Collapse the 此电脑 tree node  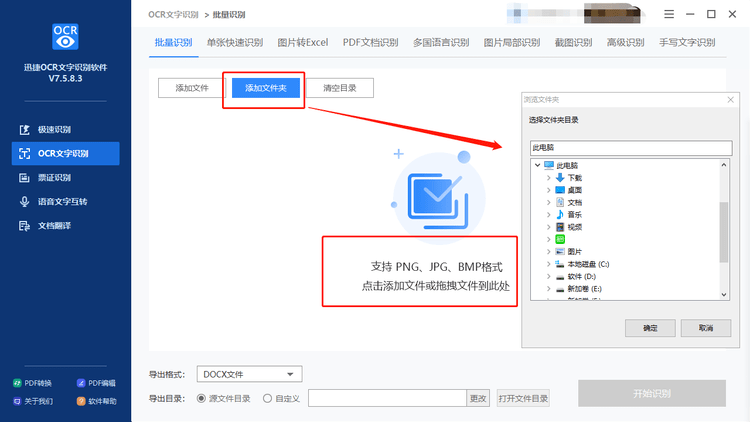pyautogui.click(x=537, y=166)
